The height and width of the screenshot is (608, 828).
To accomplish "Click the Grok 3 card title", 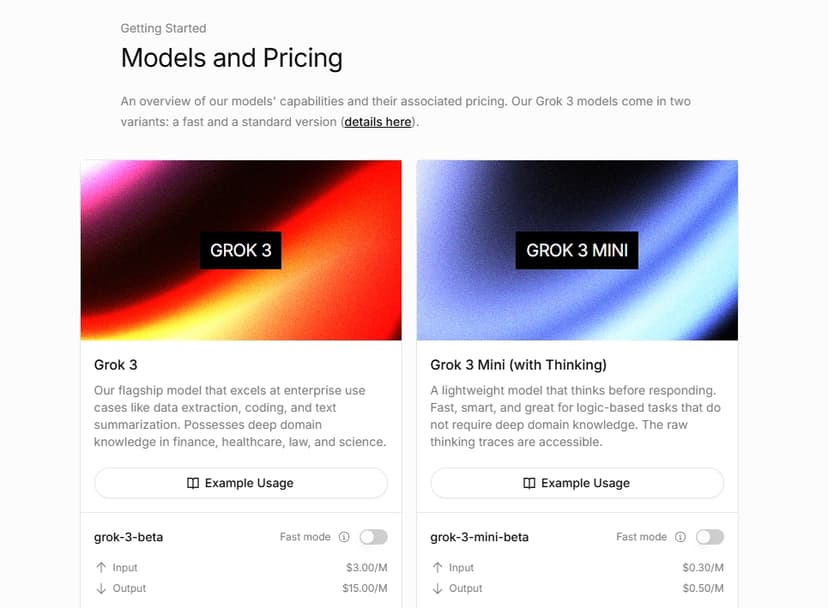I will click(115, 364).
